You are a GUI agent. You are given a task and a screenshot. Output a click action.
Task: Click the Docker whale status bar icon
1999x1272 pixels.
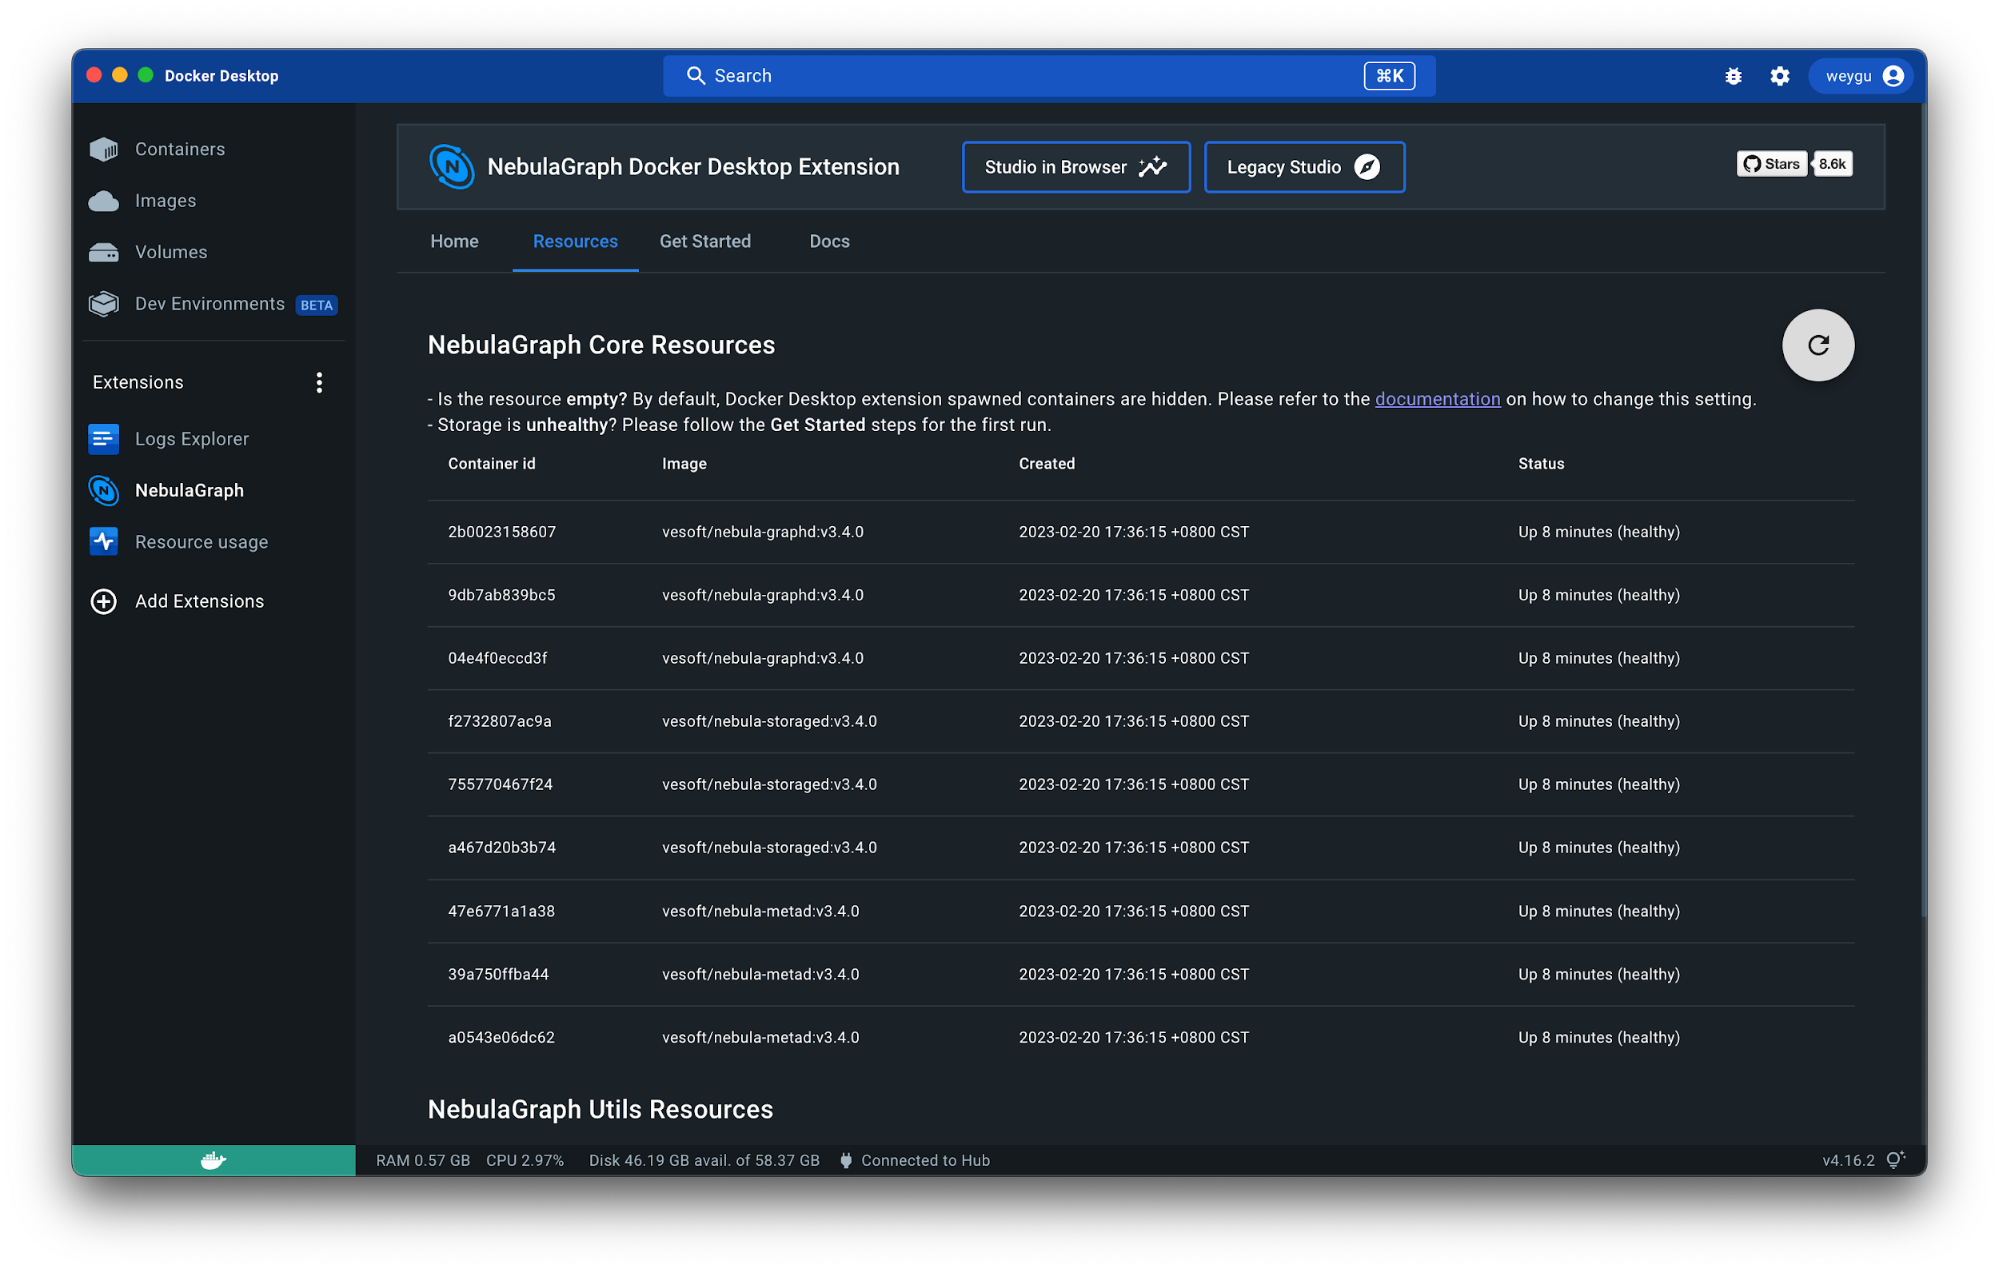click(213, 1159)
